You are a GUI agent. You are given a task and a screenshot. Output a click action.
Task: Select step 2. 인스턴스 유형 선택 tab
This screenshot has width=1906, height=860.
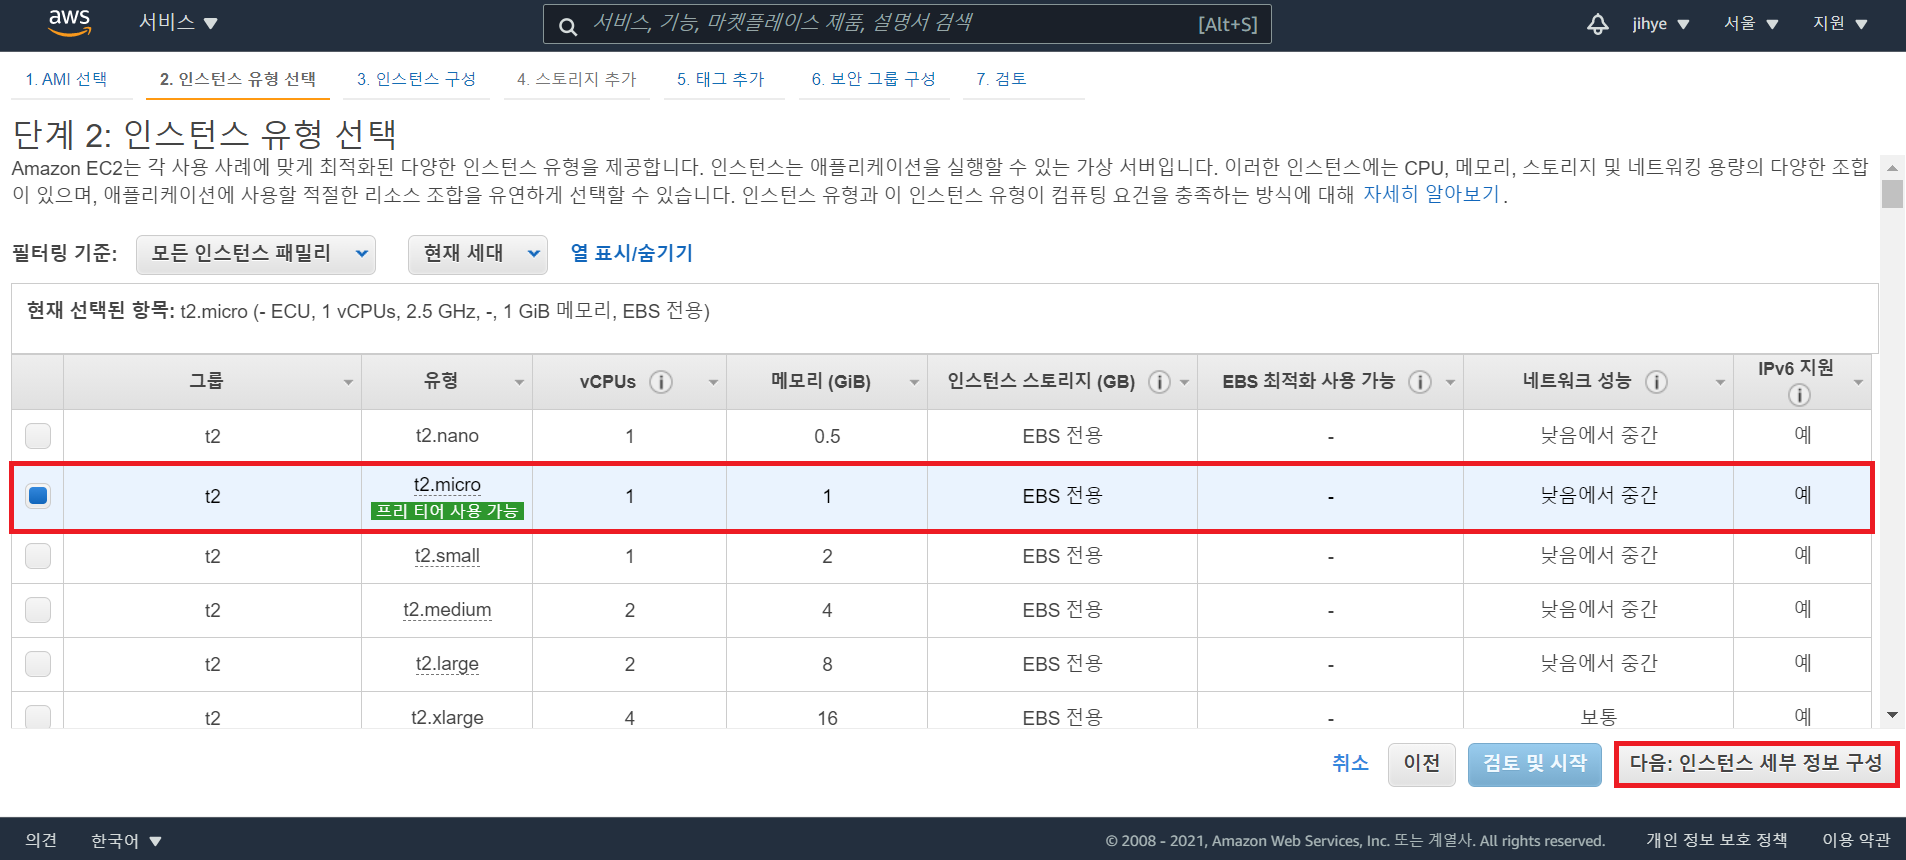[238, 79]
